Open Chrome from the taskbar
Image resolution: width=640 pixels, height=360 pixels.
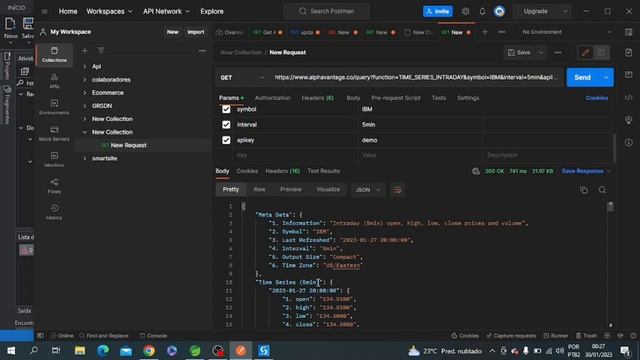(149, 351)
